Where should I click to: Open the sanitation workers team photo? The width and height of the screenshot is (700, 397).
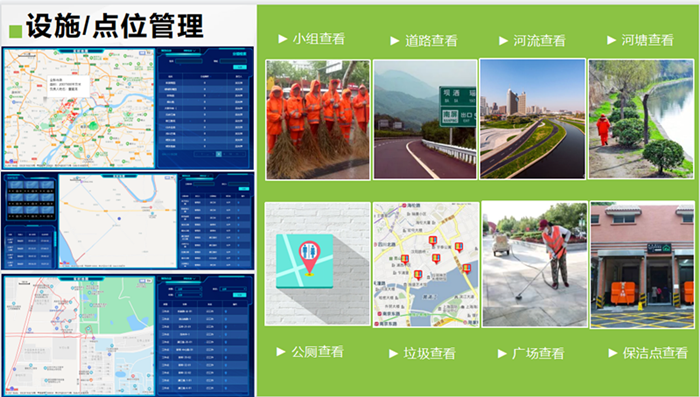click(318, 120)
